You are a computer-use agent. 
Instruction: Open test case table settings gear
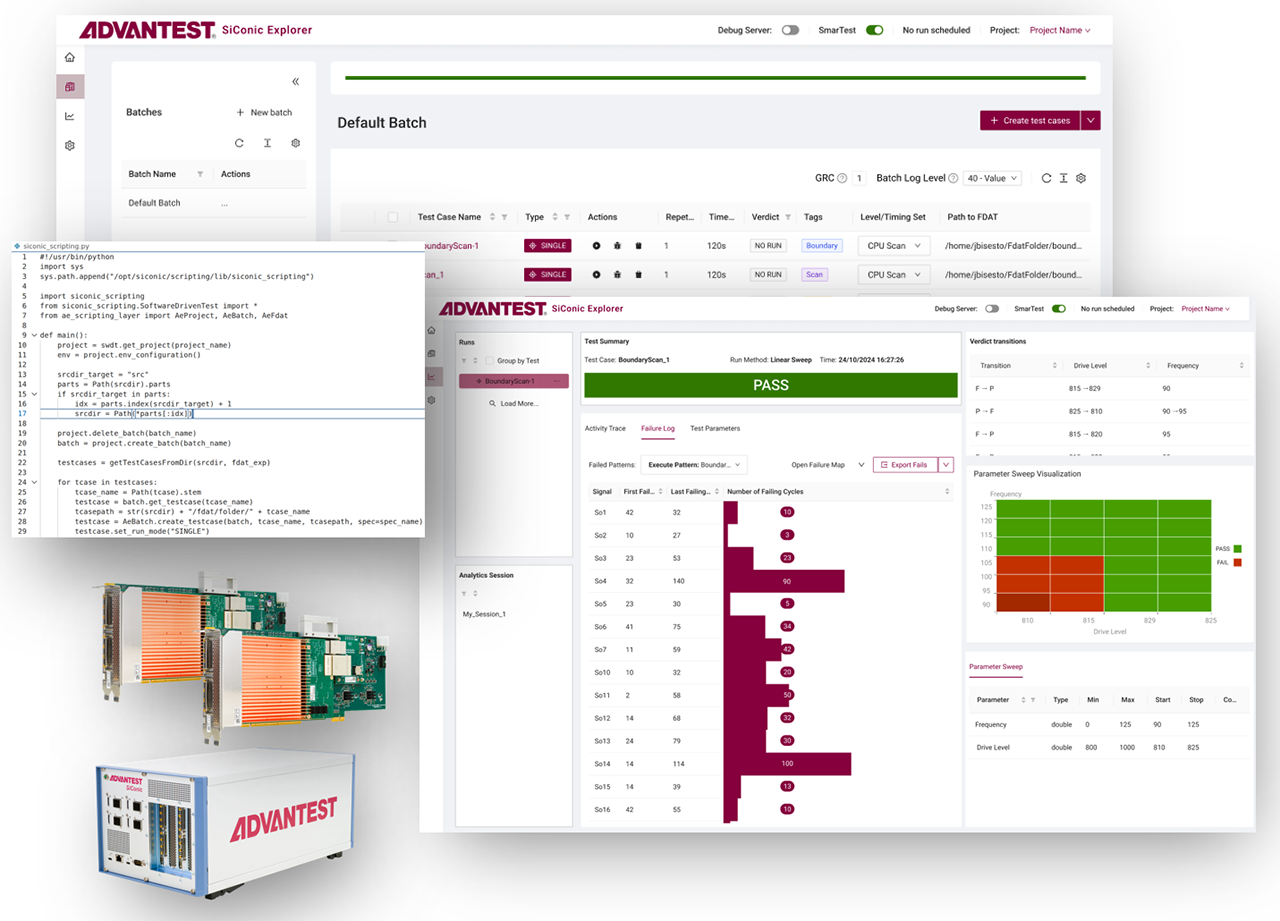point(1081,178)
